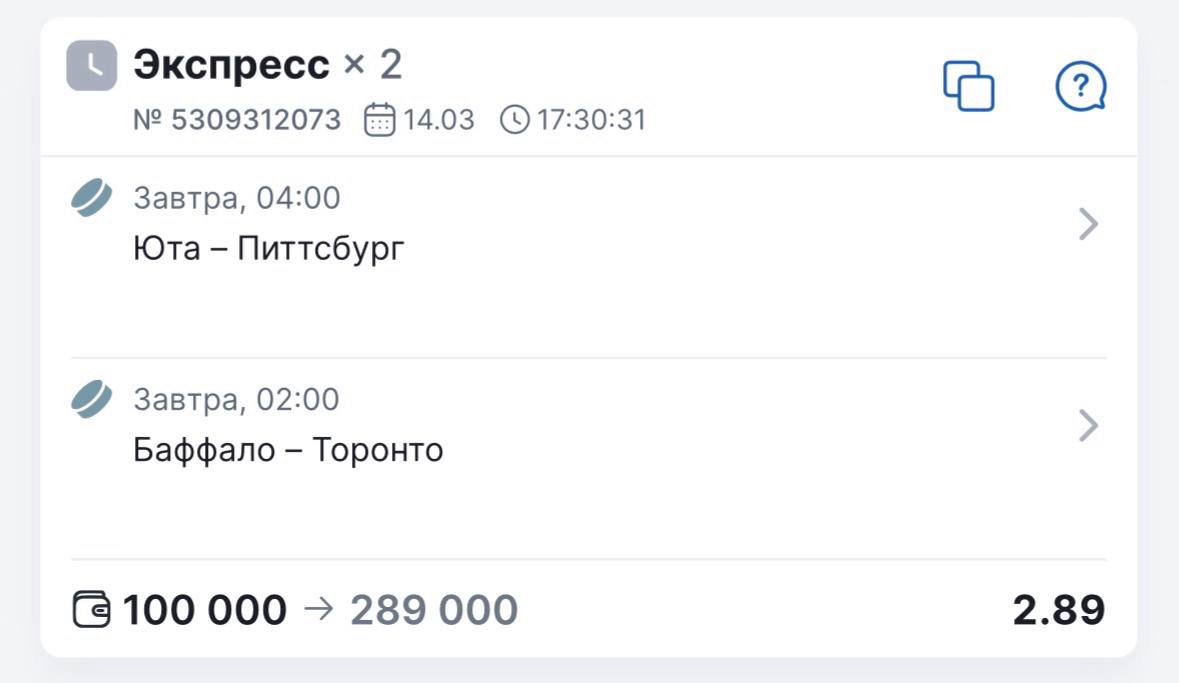Click the stake amount 100 000

click(x=204, y=610)
